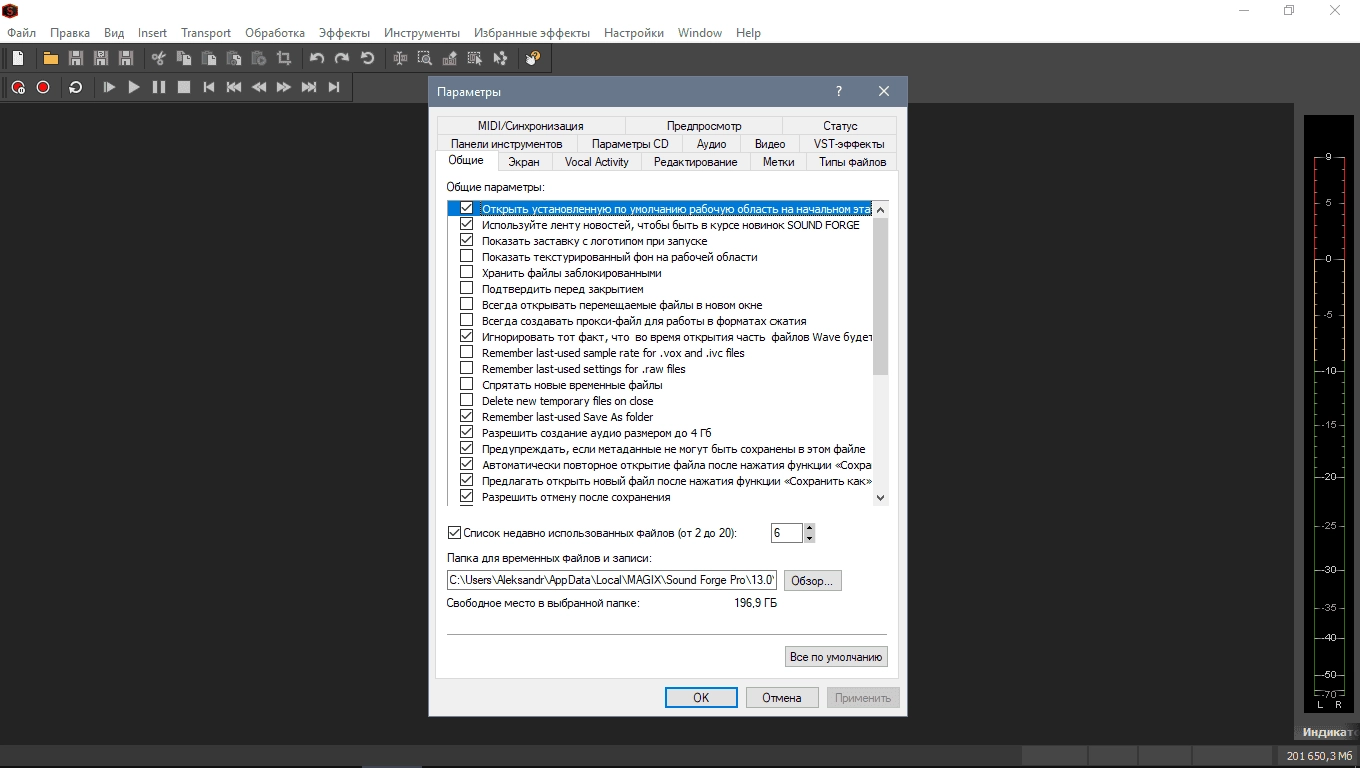
Task: Click the recent files number field
Action: coord(786,533)
